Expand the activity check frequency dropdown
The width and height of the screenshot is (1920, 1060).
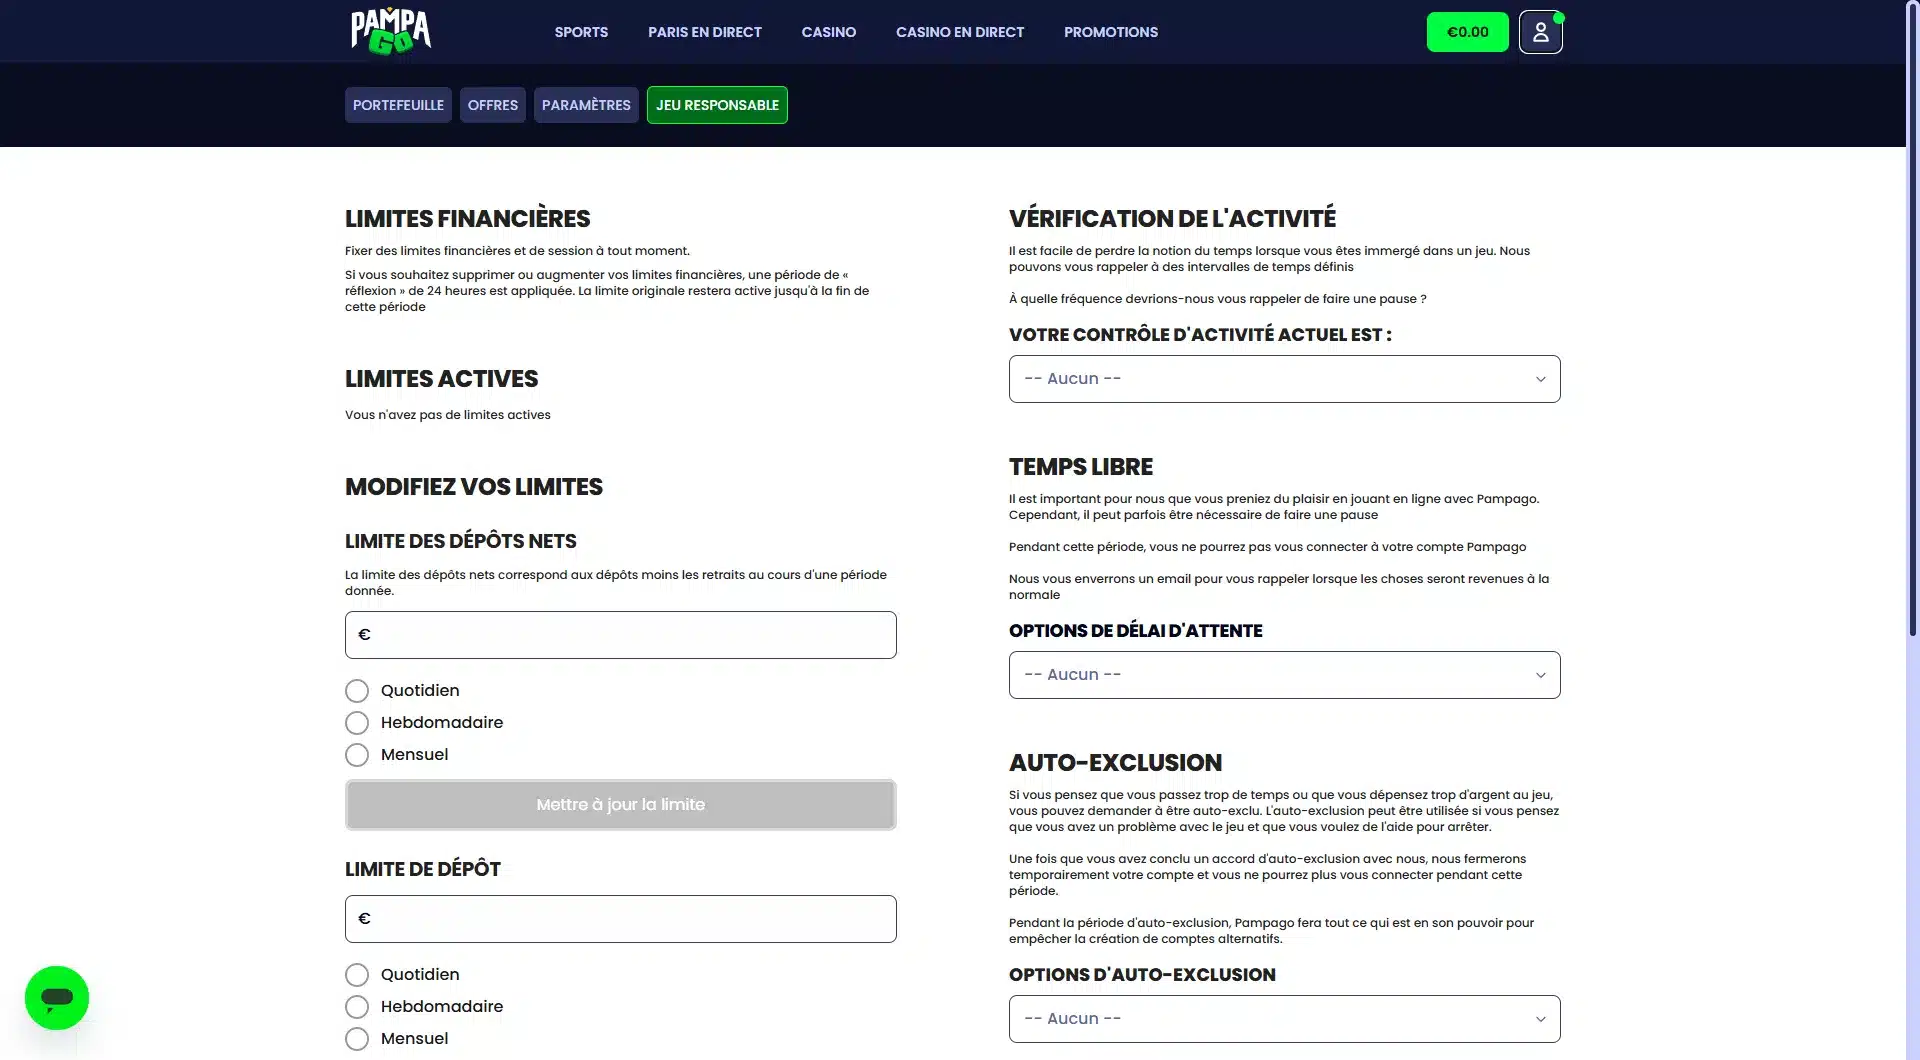tap(1284, 379)
